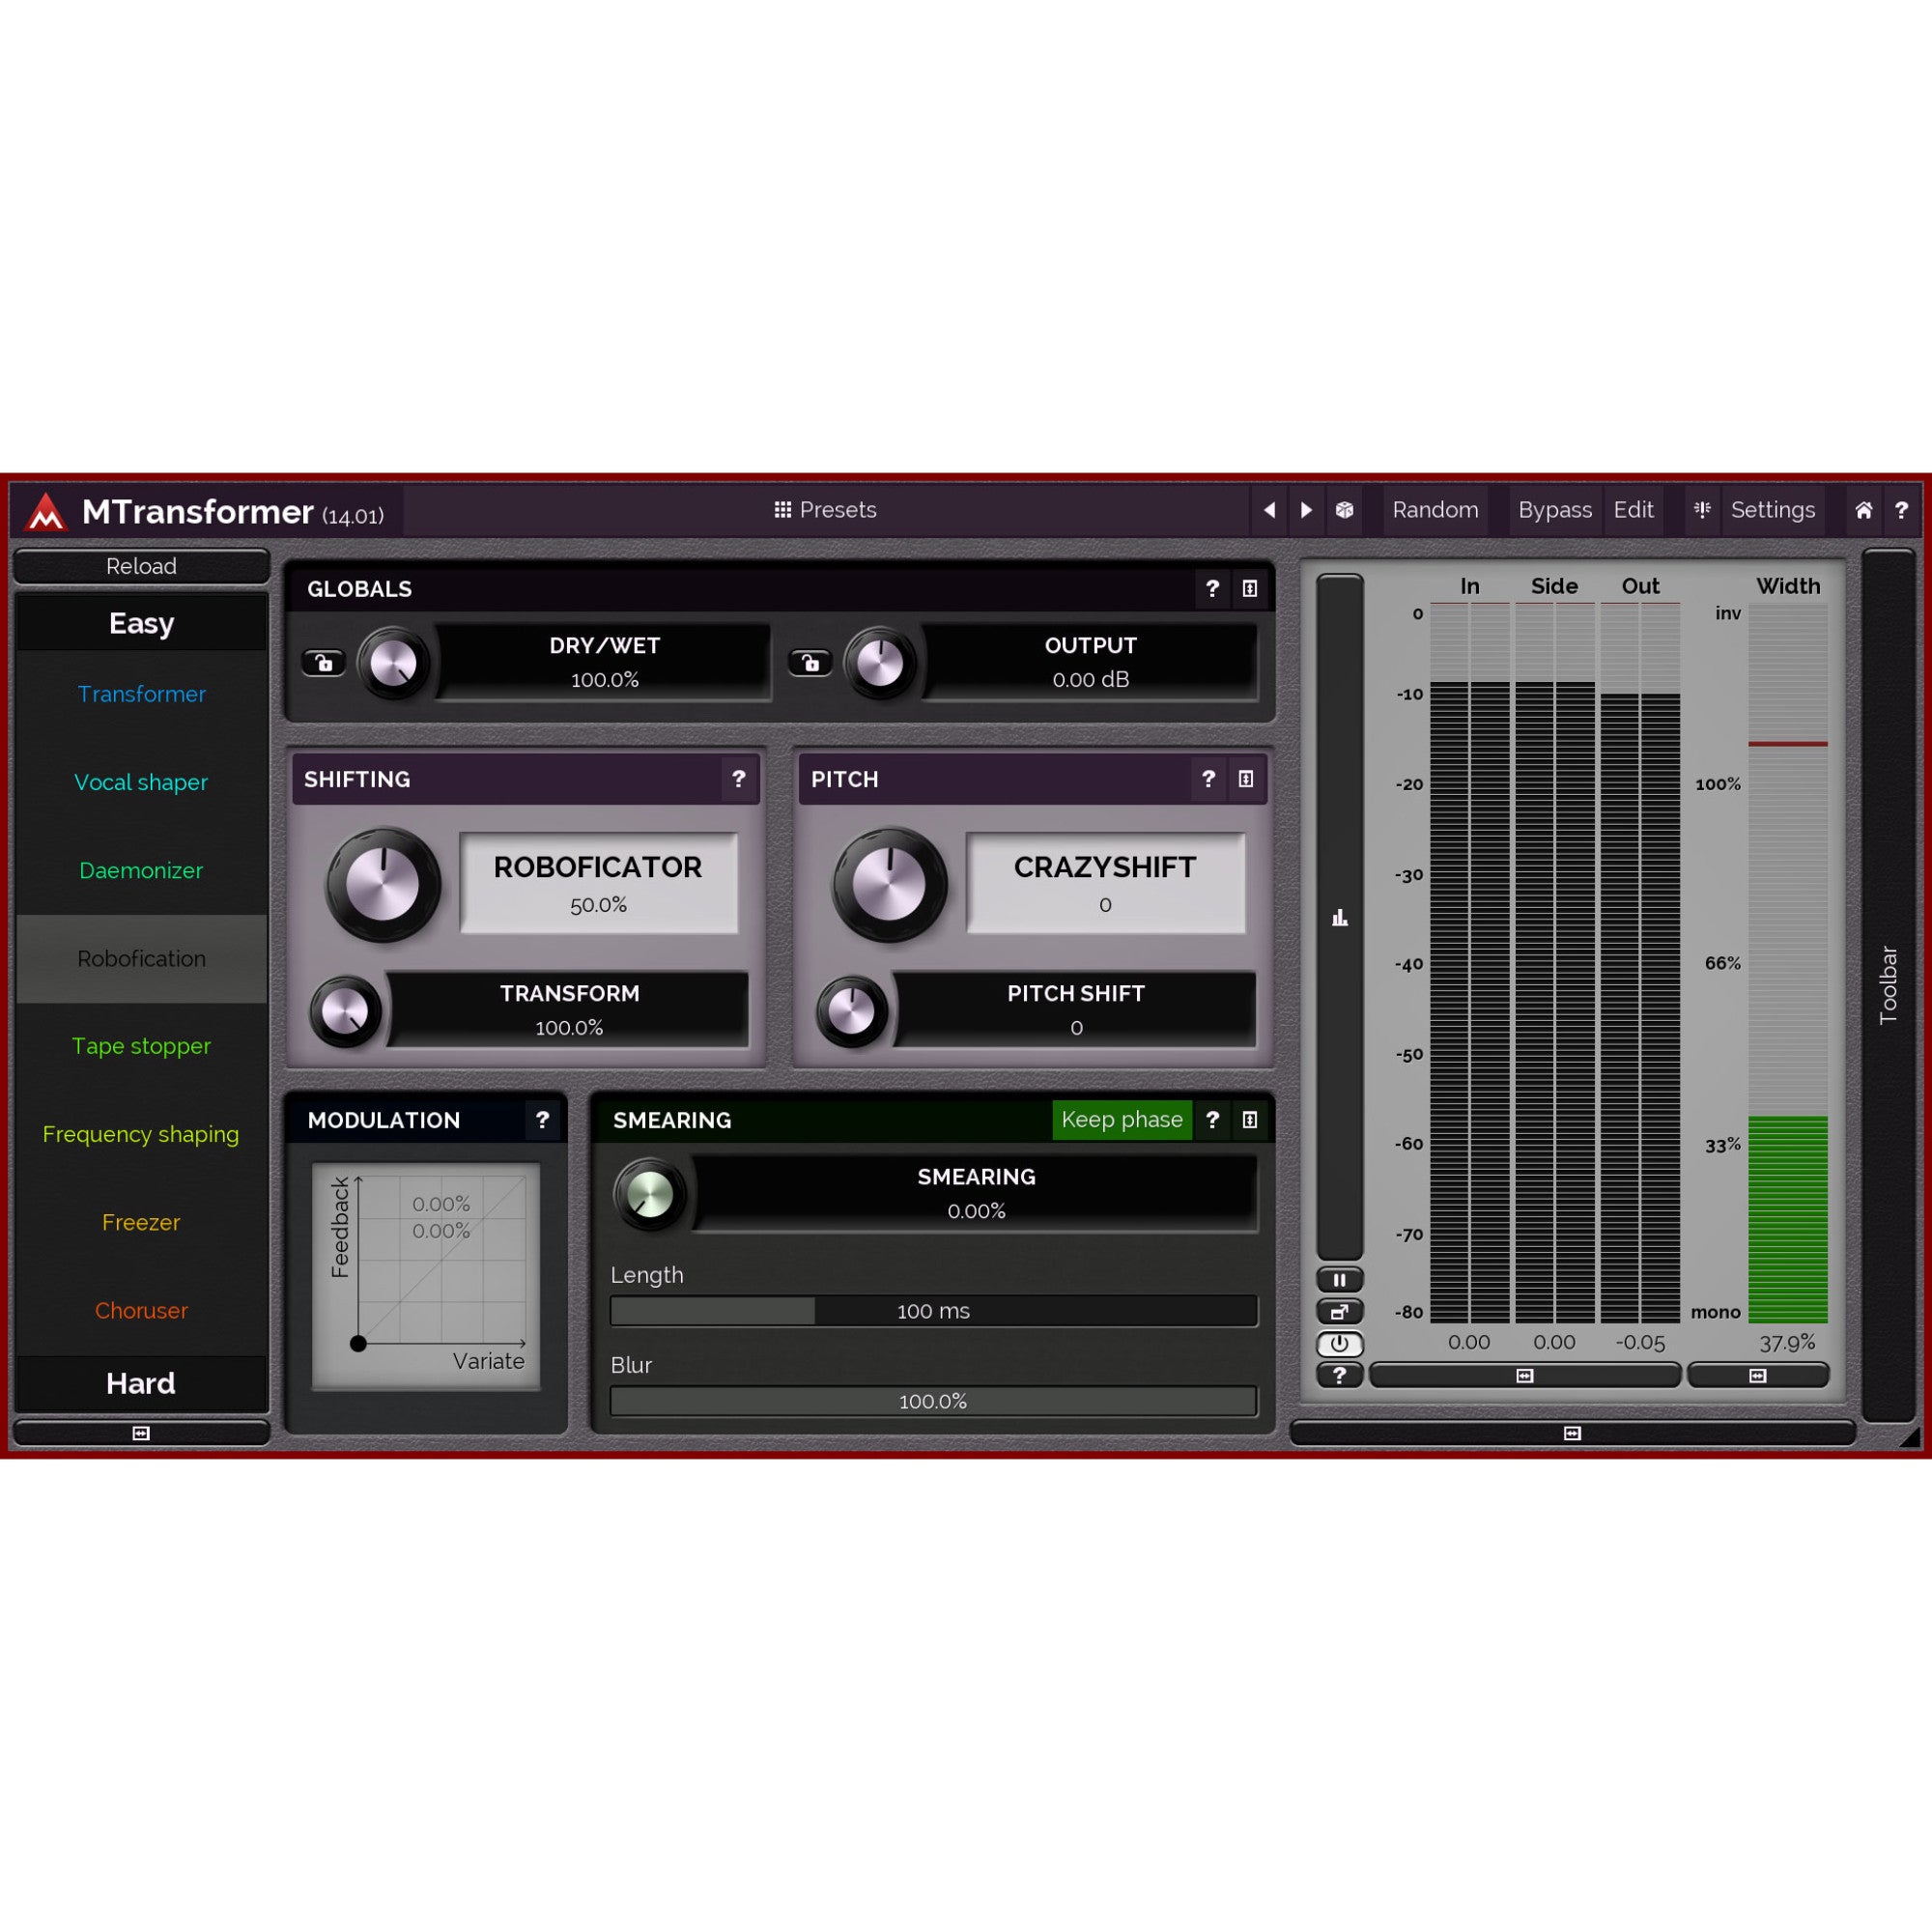Click the meter histogram icon strip
1932x1932 pixels.
pyautogui.click(x=1340, y=917)
